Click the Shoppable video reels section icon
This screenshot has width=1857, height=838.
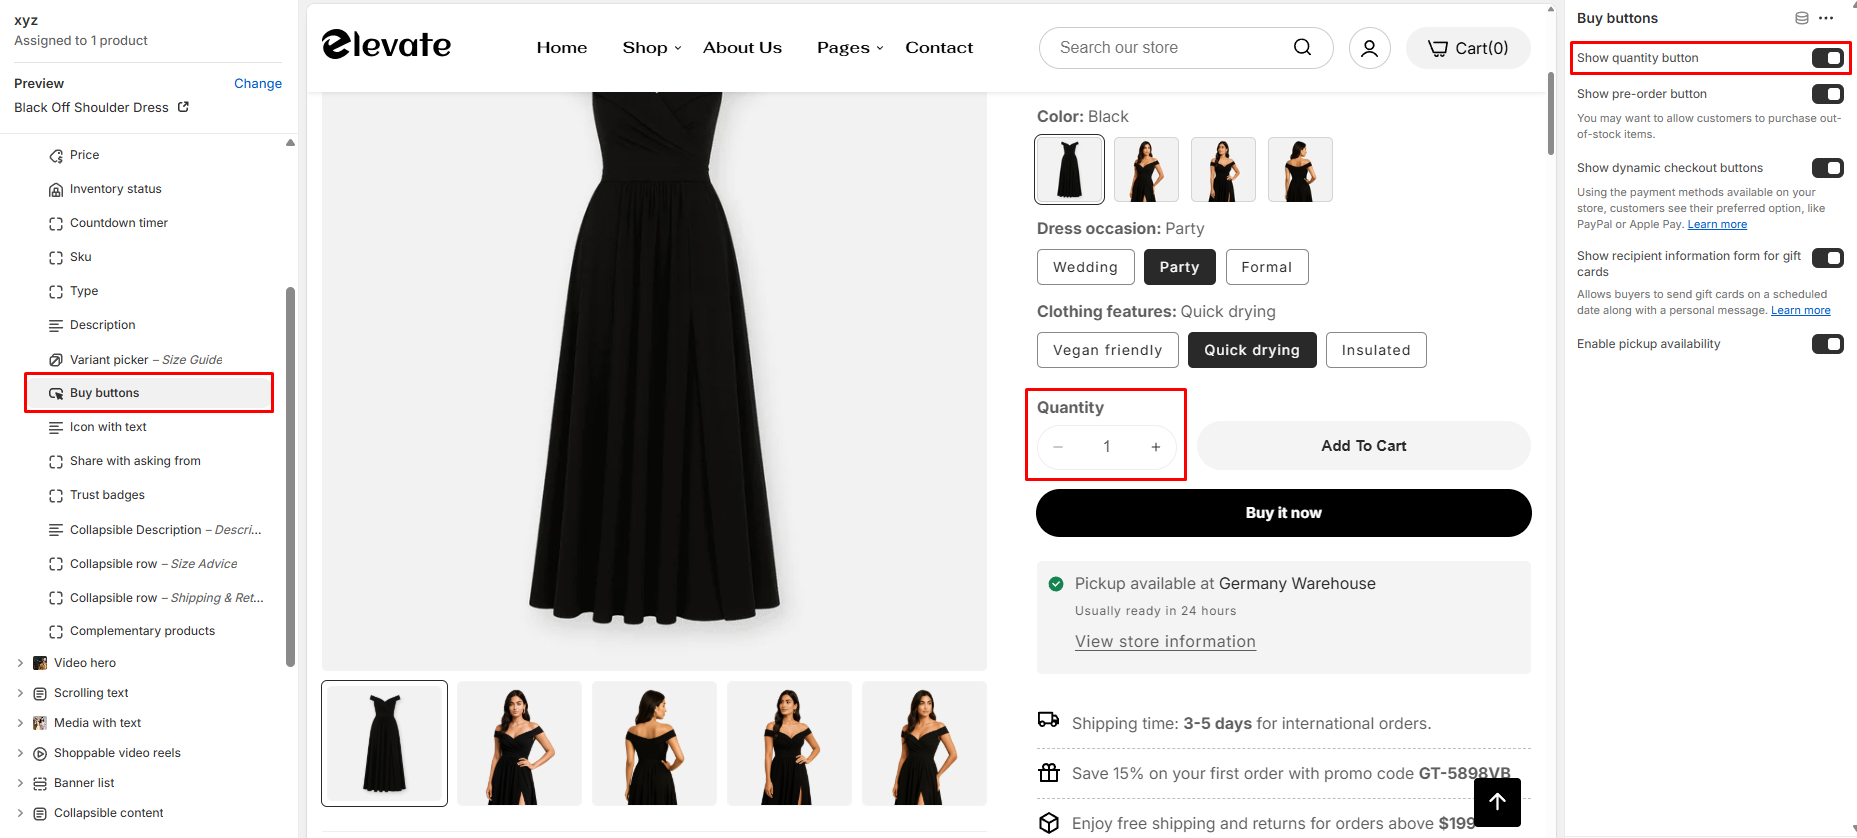pos(40,754)
